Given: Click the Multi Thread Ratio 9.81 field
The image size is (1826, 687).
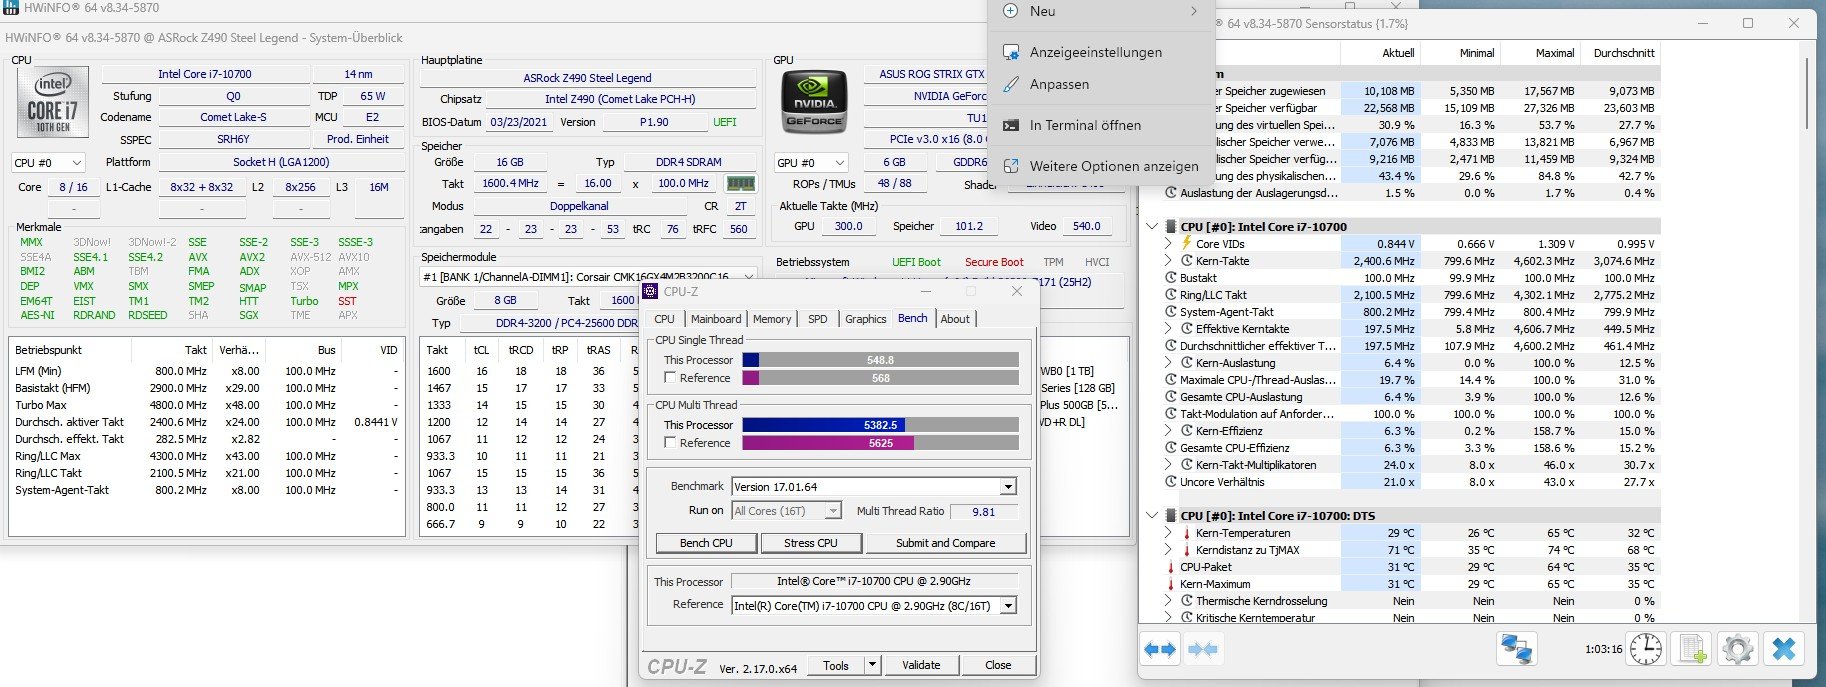Looking at the screenshot, I should coord(984,511).
